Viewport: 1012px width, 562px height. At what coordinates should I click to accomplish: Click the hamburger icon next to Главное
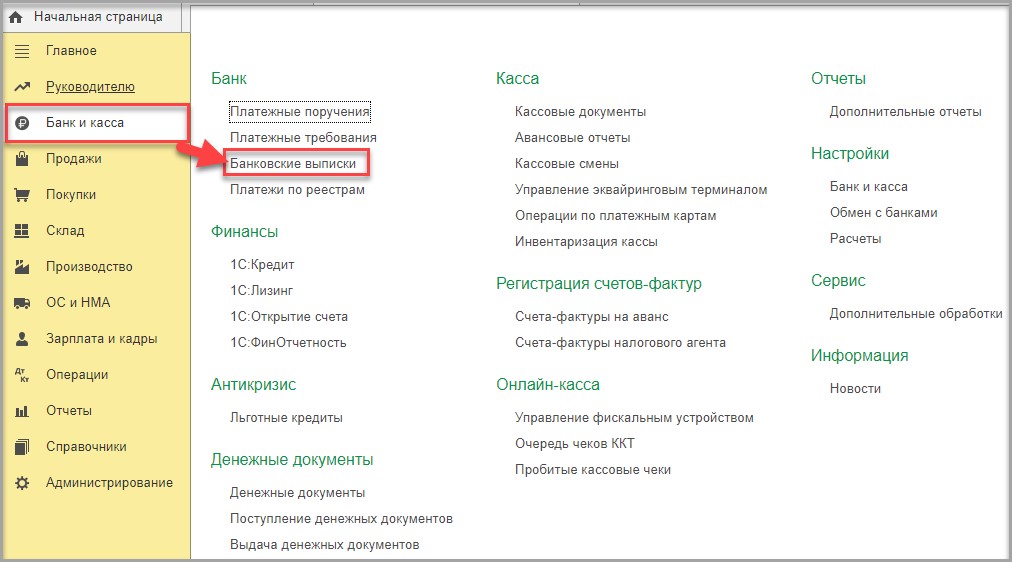tap(22, 51)
